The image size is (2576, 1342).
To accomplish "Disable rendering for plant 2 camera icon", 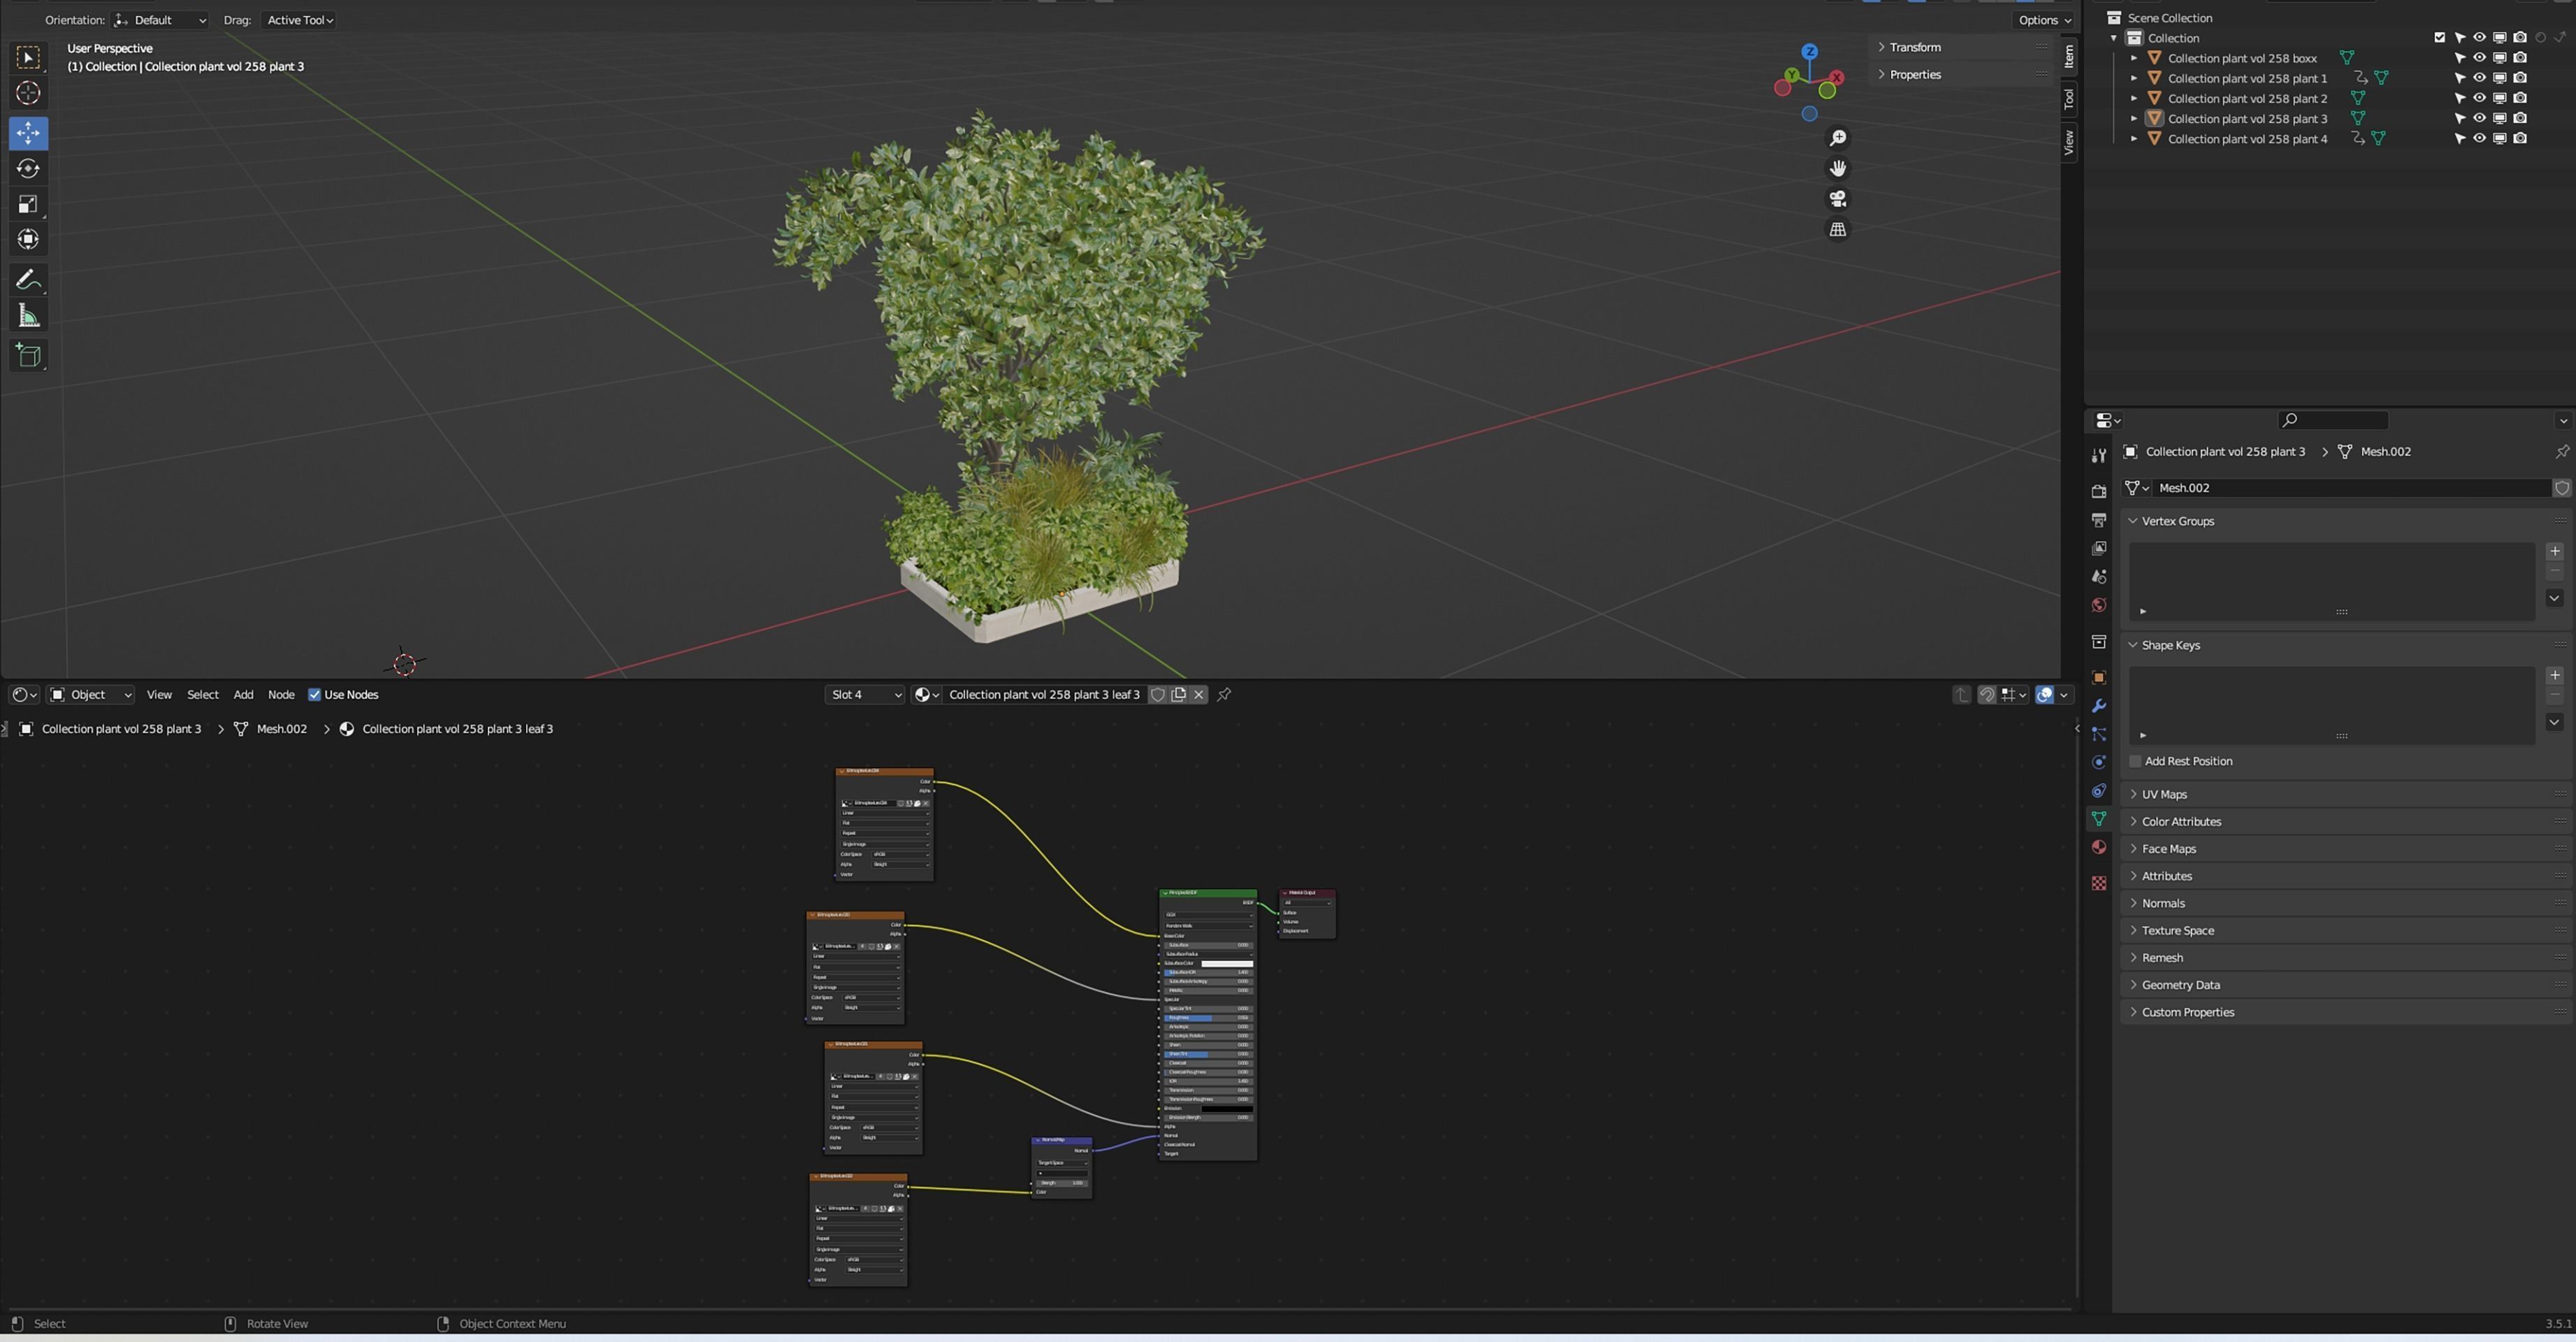I will [2520, 98].
